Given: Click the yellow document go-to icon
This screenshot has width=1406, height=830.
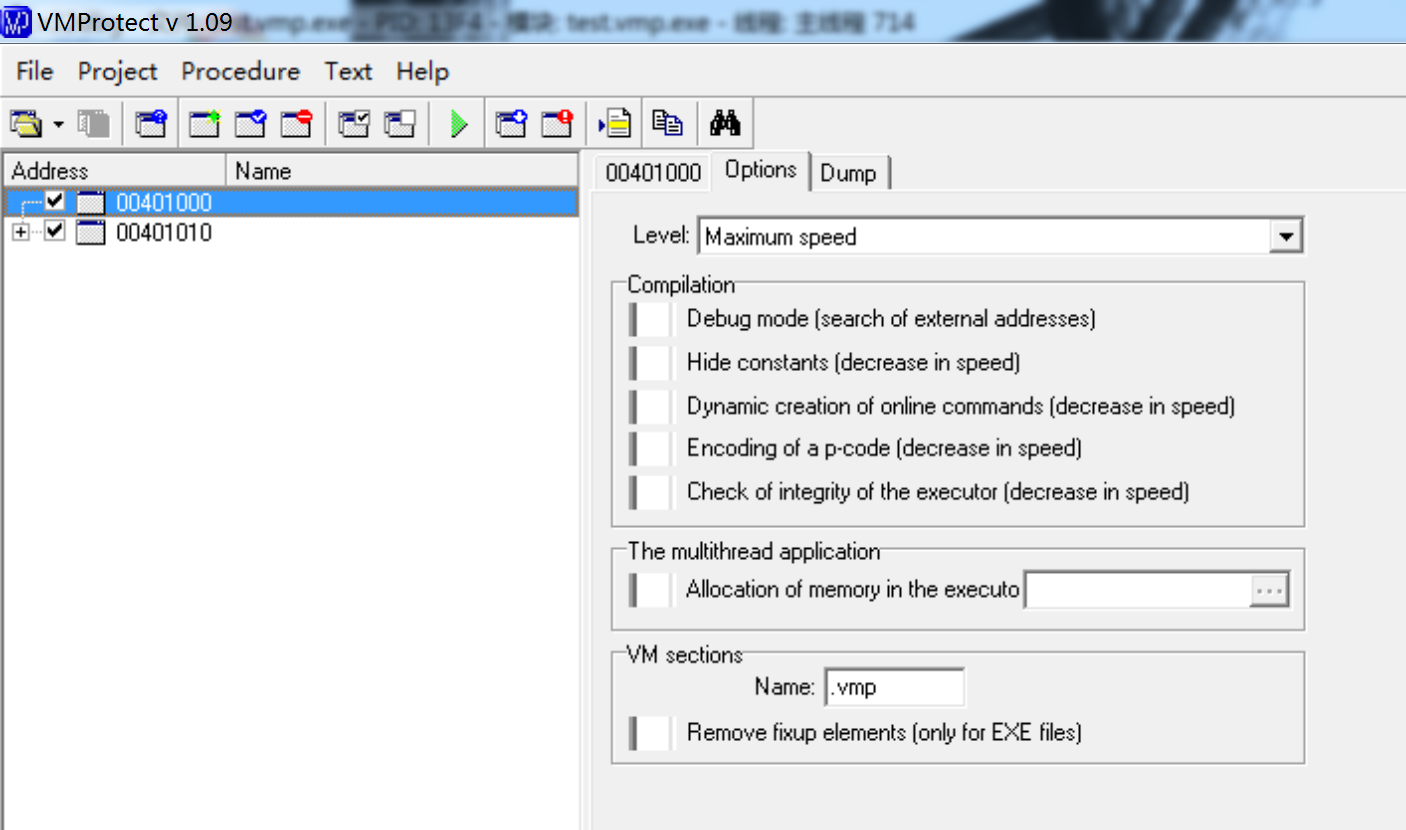Looking at the screenshot, I should pos(616,124).
